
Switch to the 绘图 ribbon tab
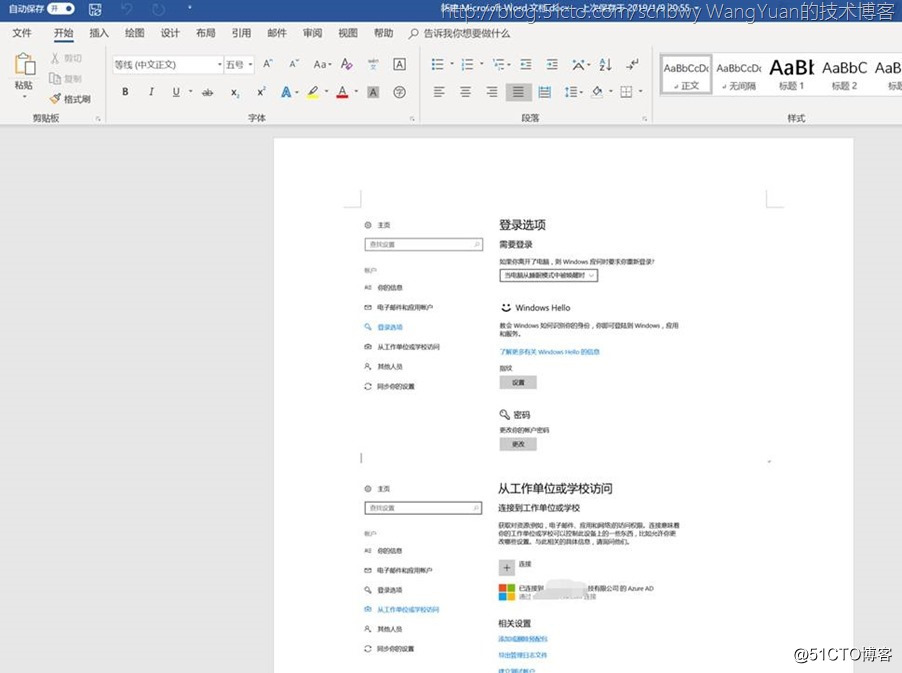click(x=135, y=33)
